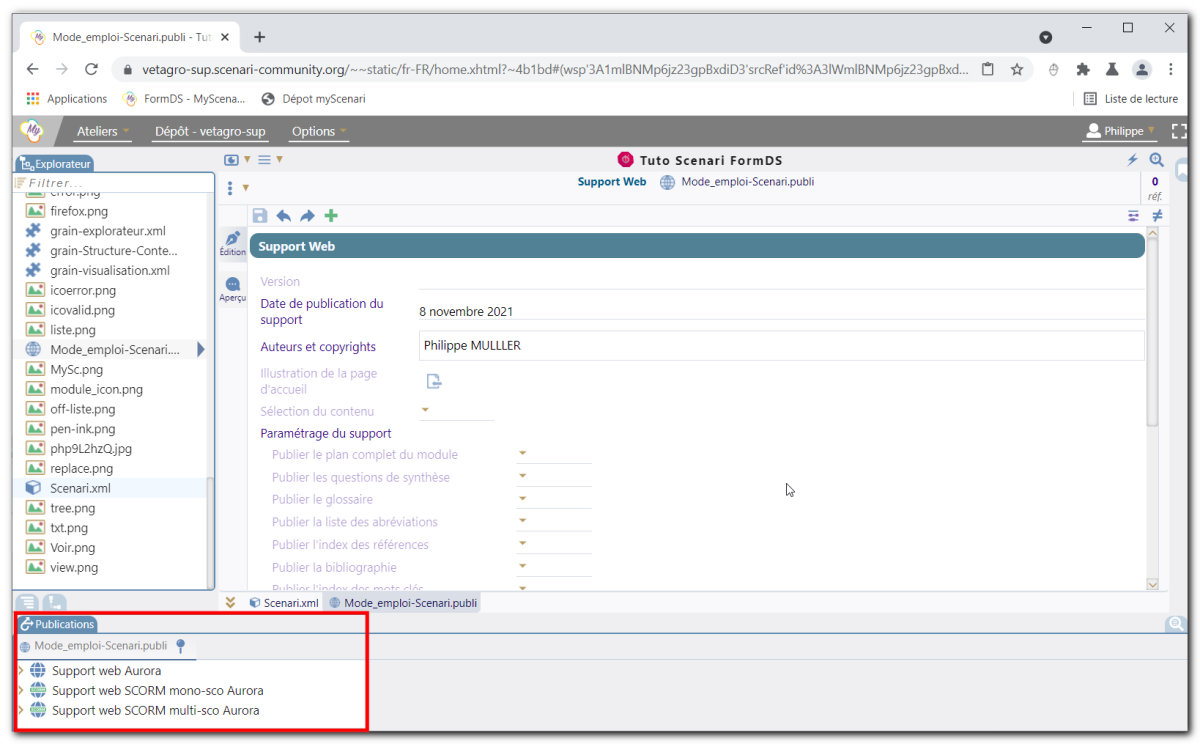Select Scenari.xml in the explorer
1200x744 pixels.
80,488
